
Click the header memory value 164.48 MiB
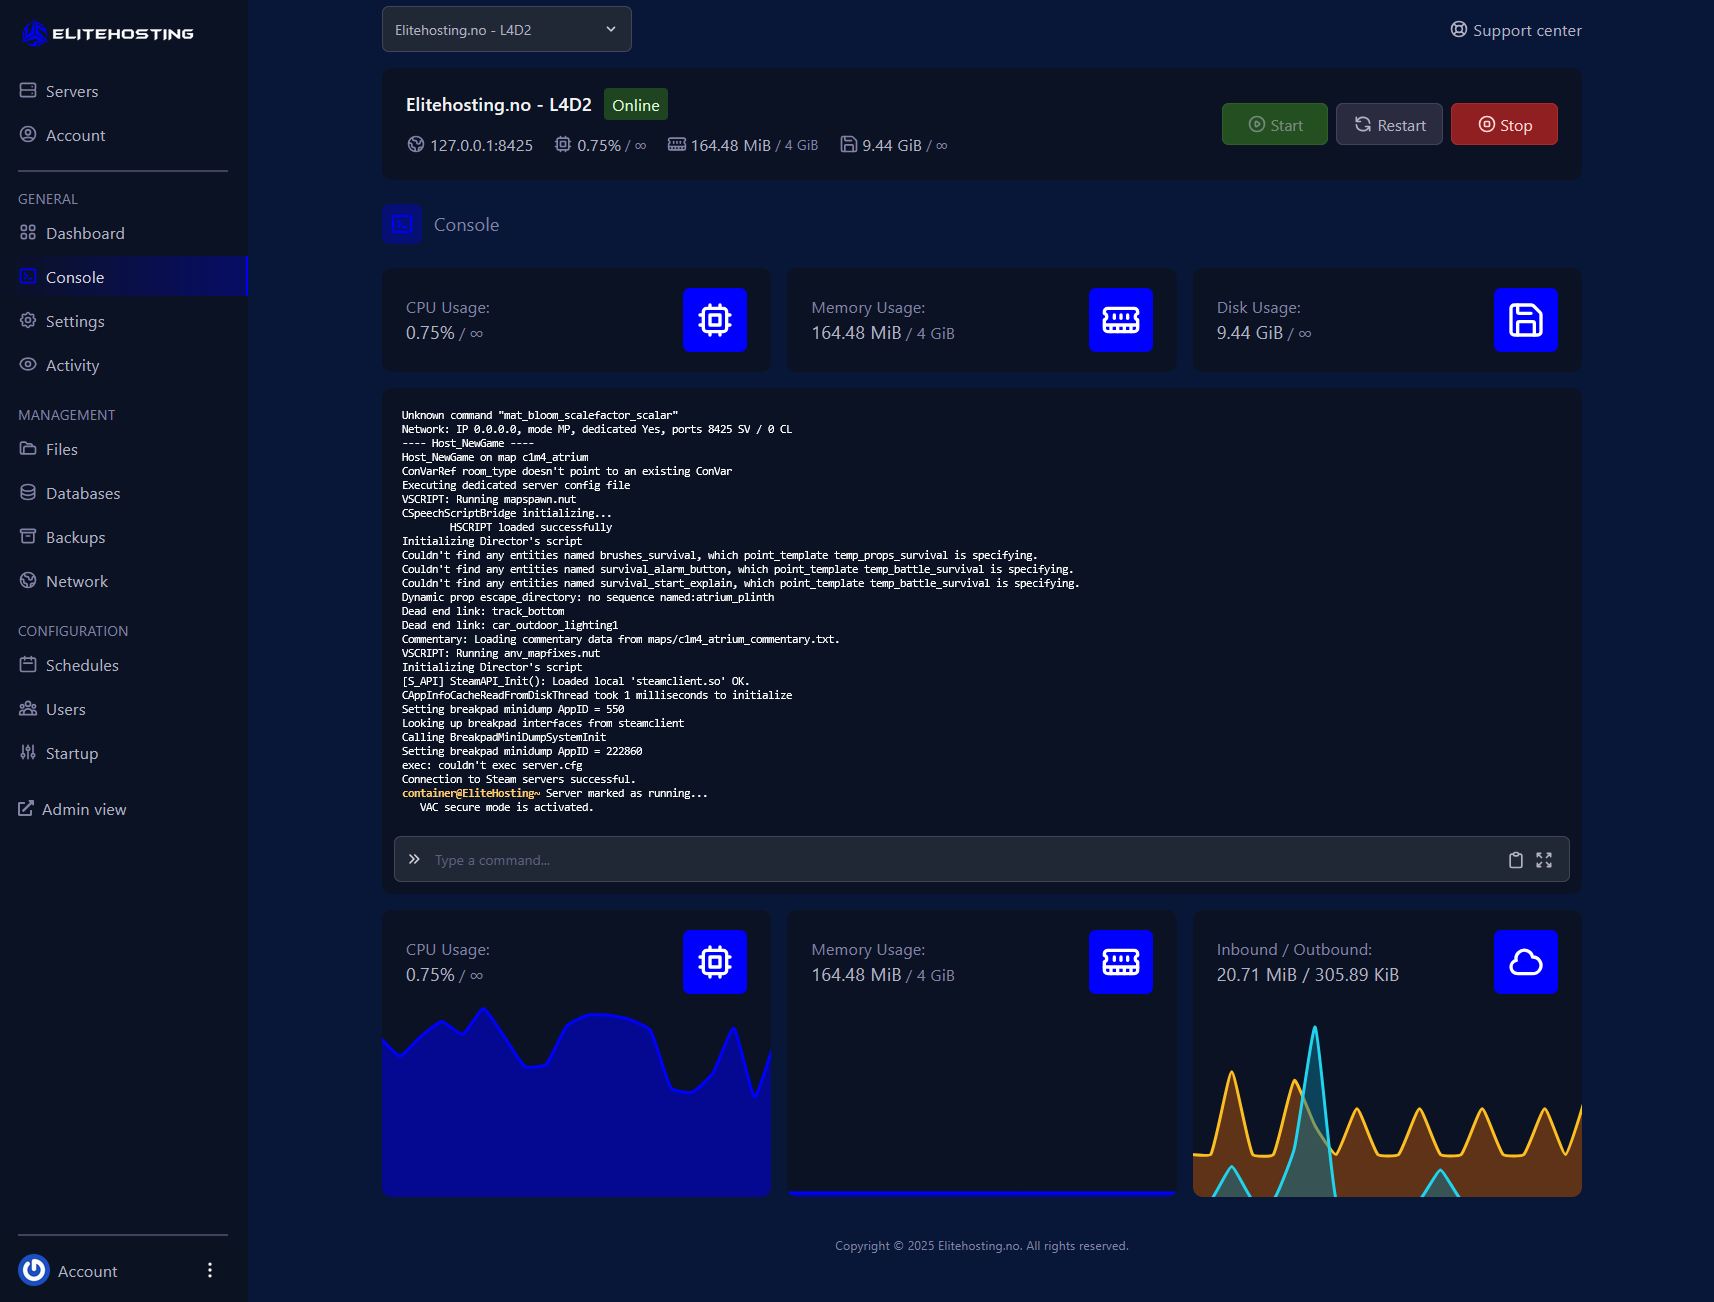(x=730, y=145)
